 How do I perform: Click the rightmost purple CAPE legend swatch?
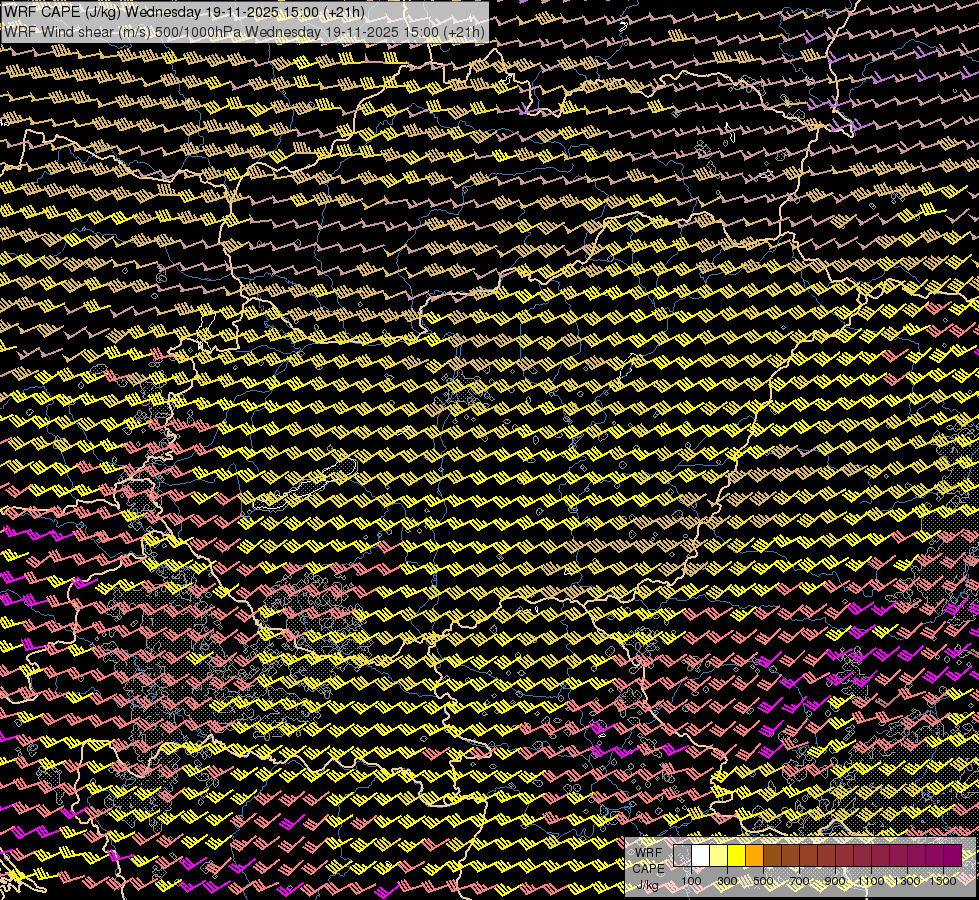tap(952, 855)
